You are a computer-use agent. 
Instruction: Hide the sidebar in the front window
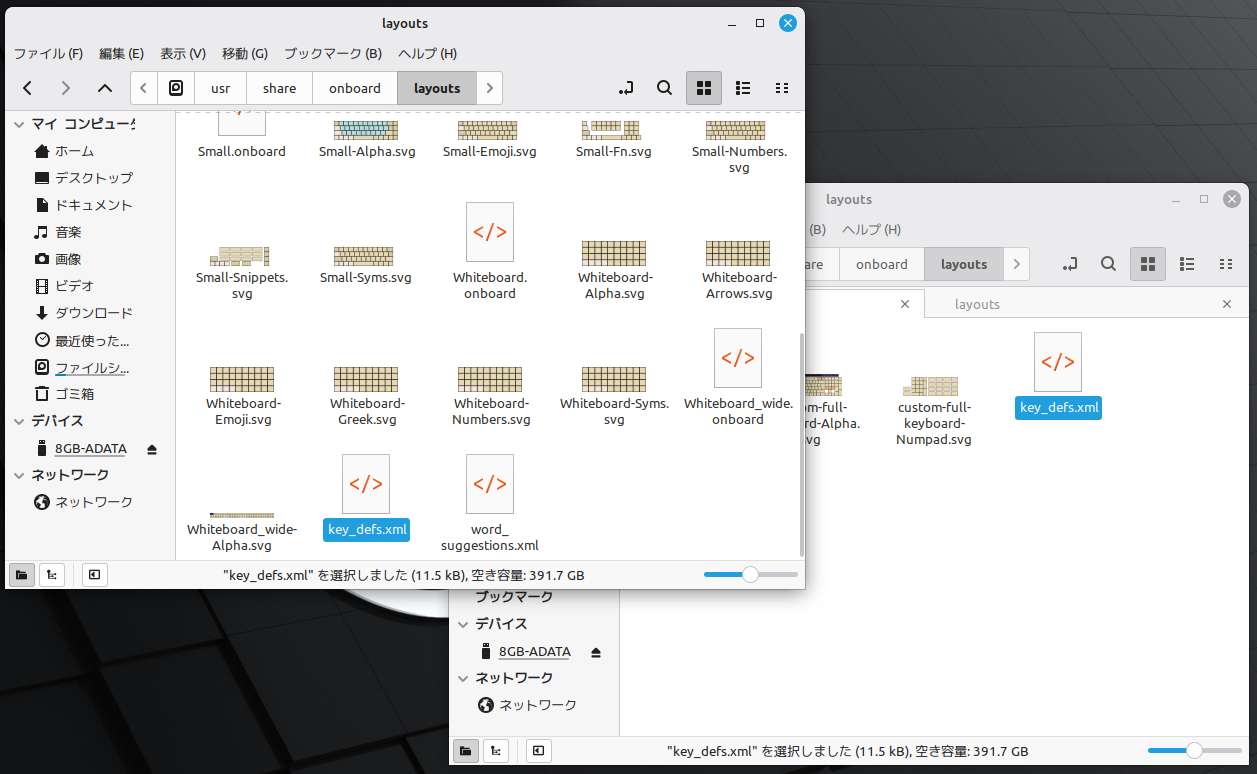click(x=94, y=575)
